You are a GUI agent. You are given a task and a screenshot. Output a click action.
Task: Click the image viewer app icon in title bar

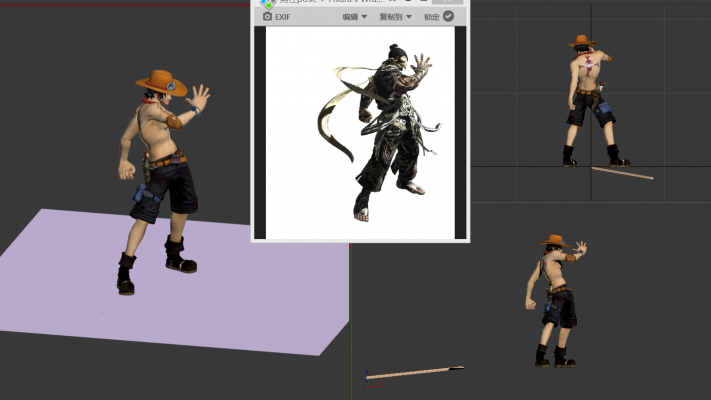(267, 3)
